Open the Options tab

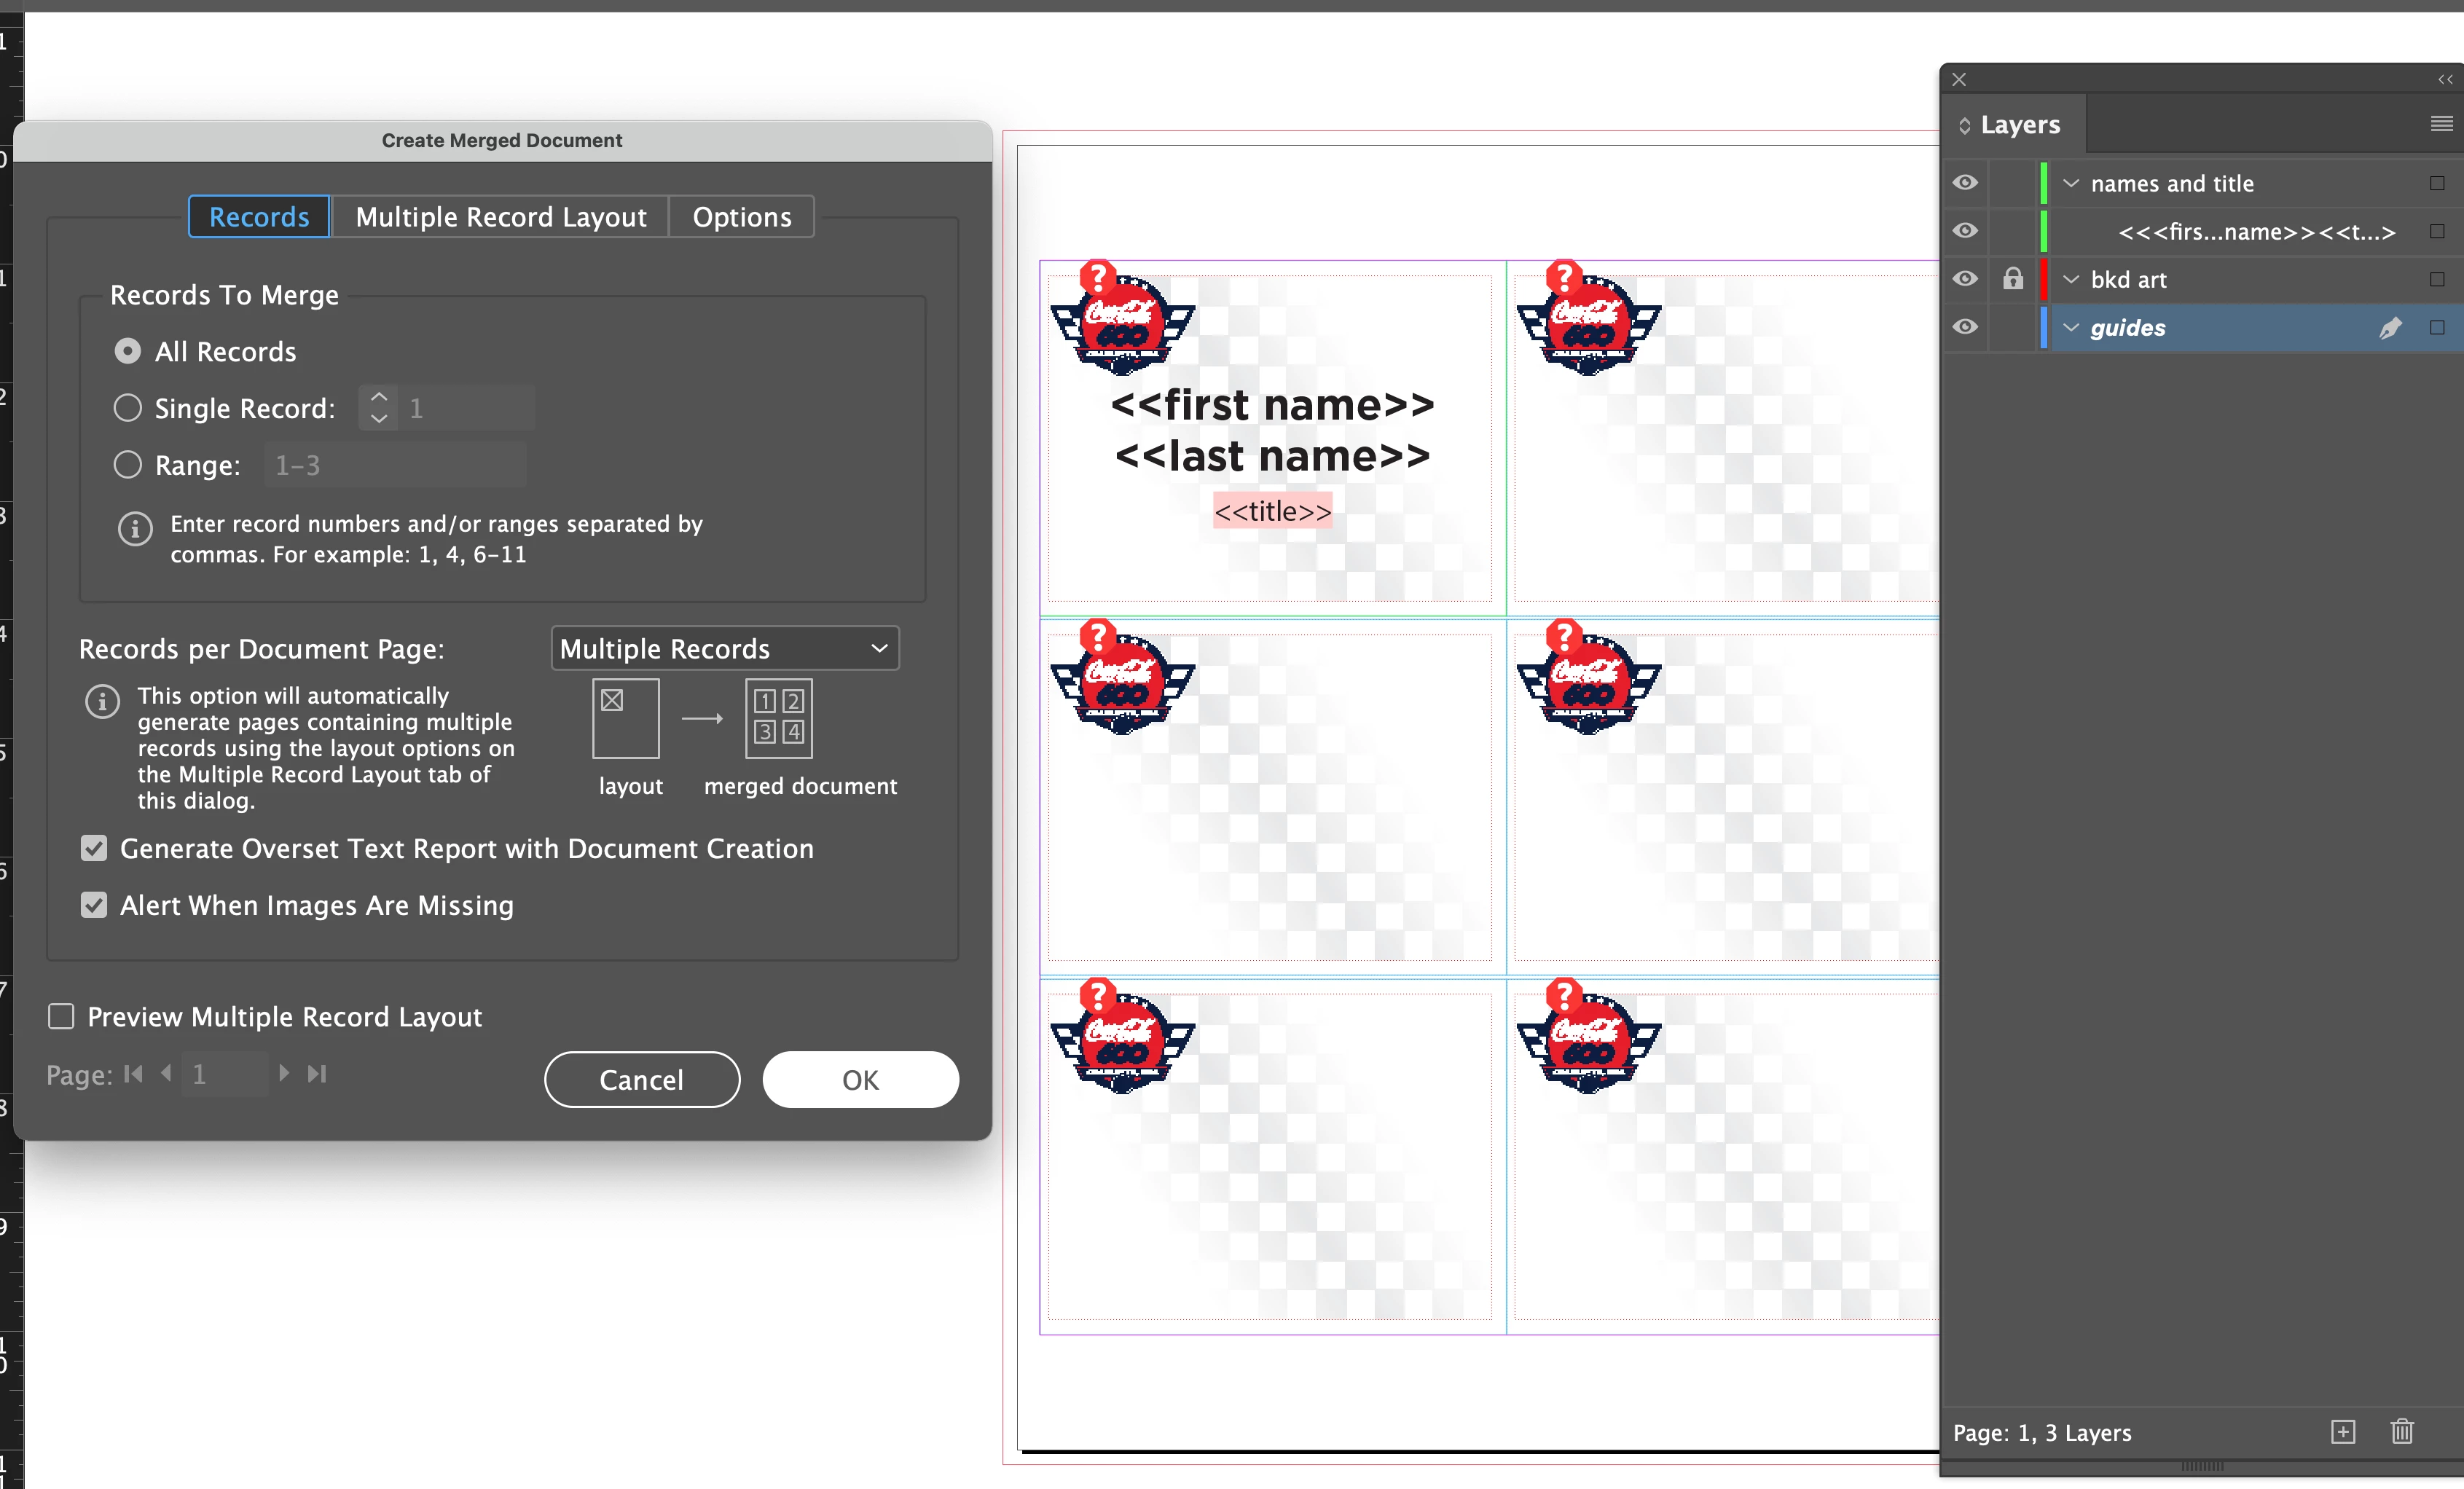741,217
